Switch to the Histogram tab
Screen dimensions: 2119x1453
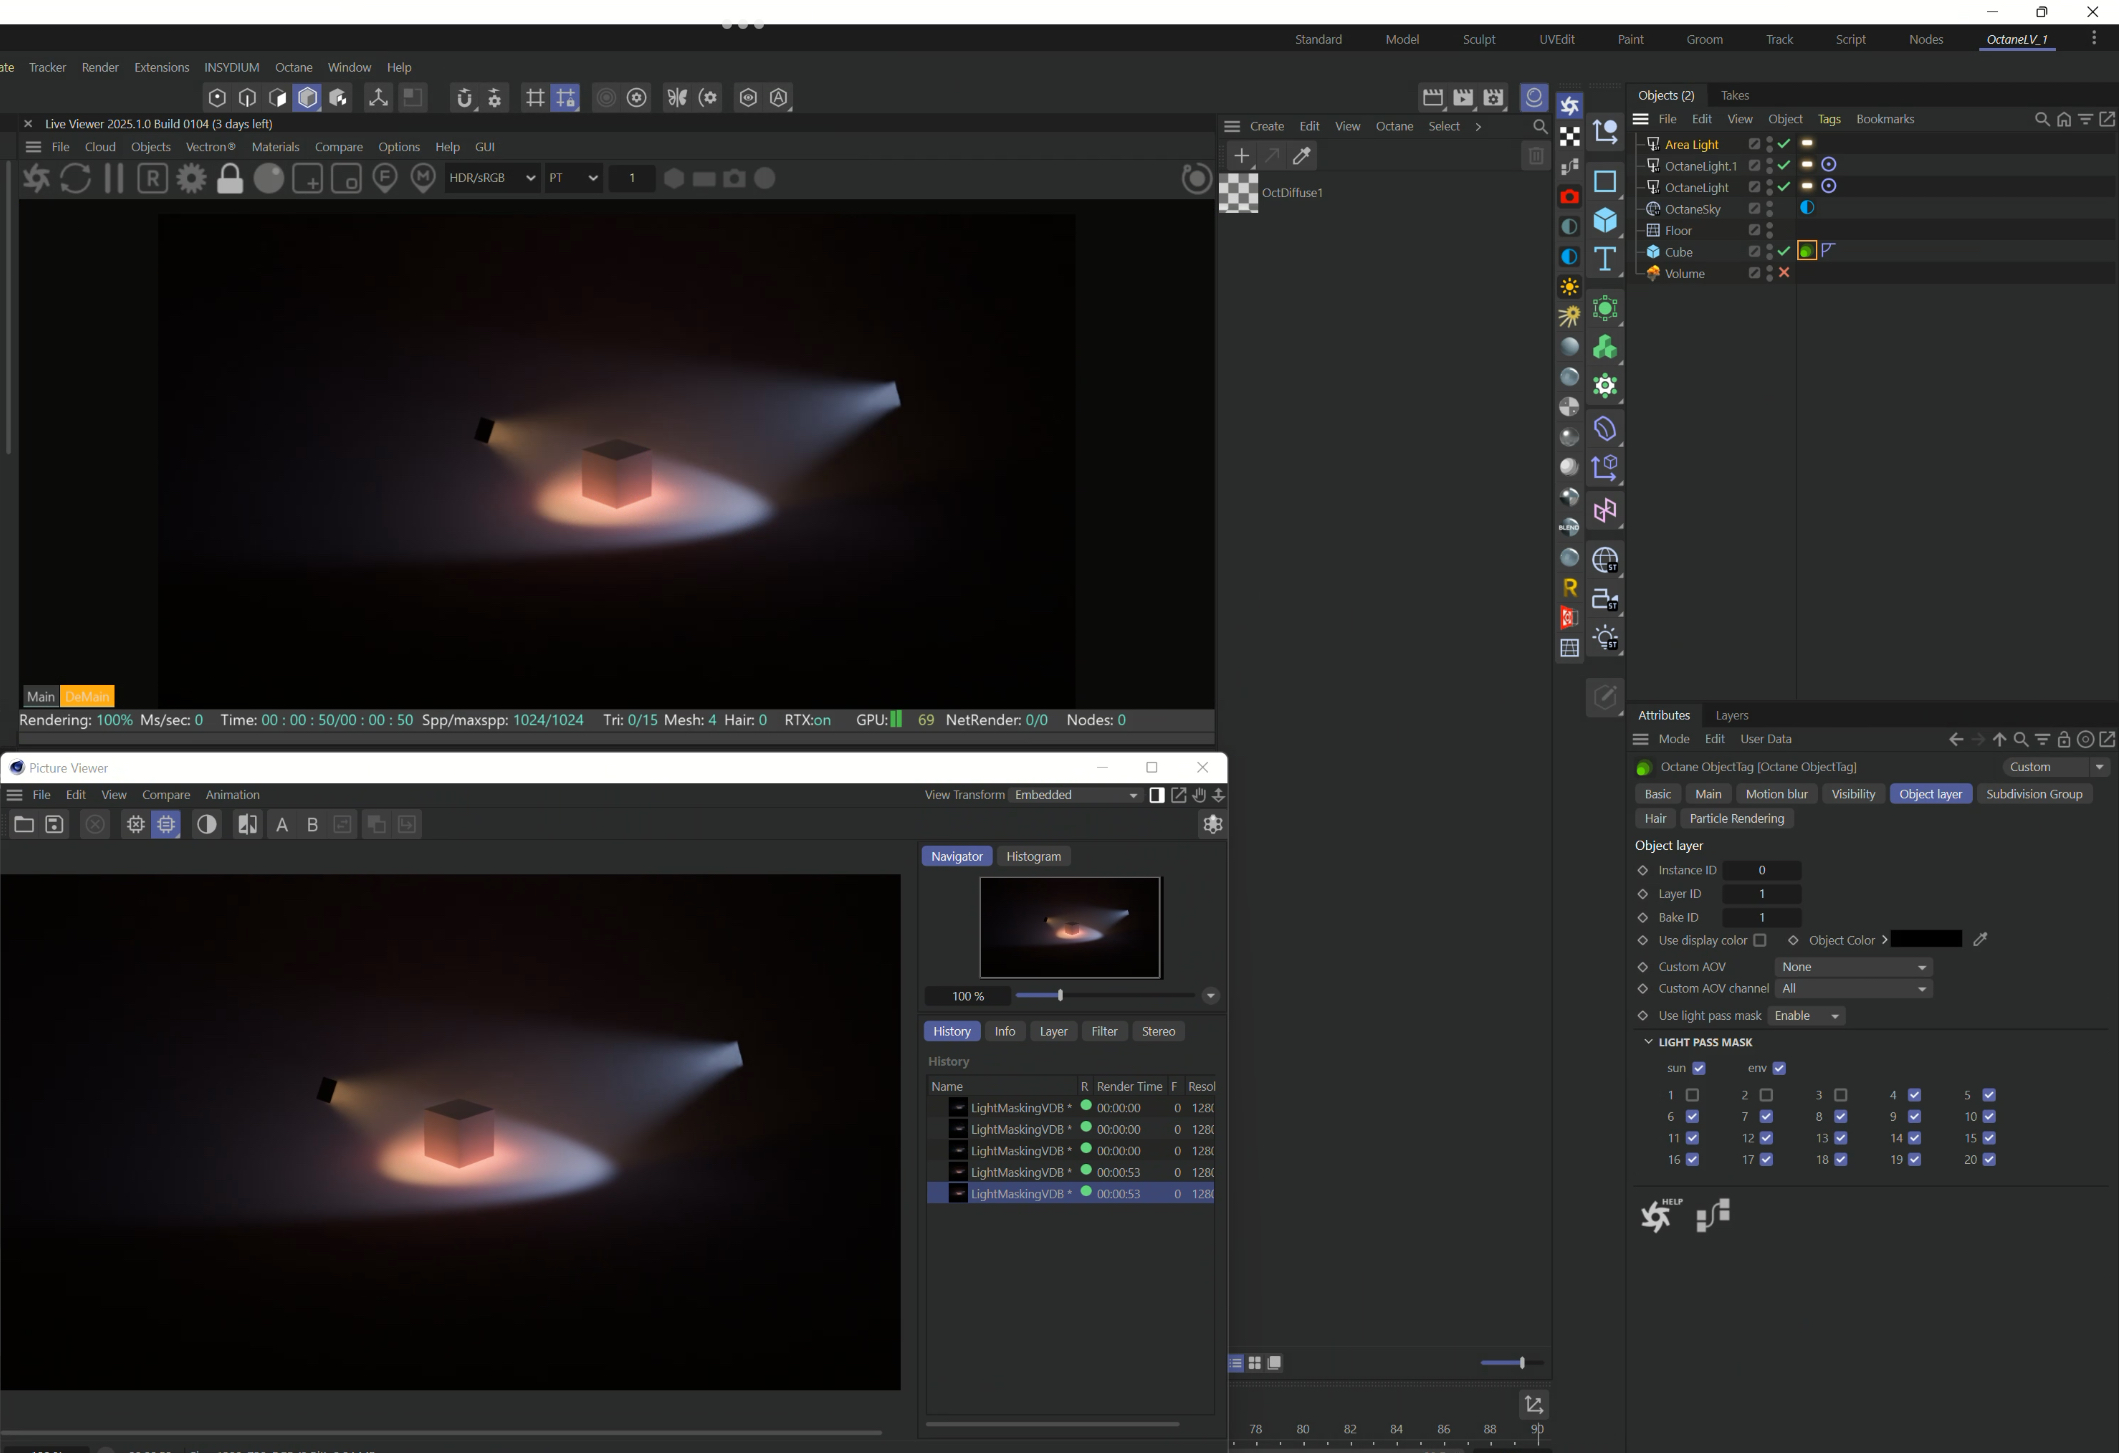click(1033, 856)
